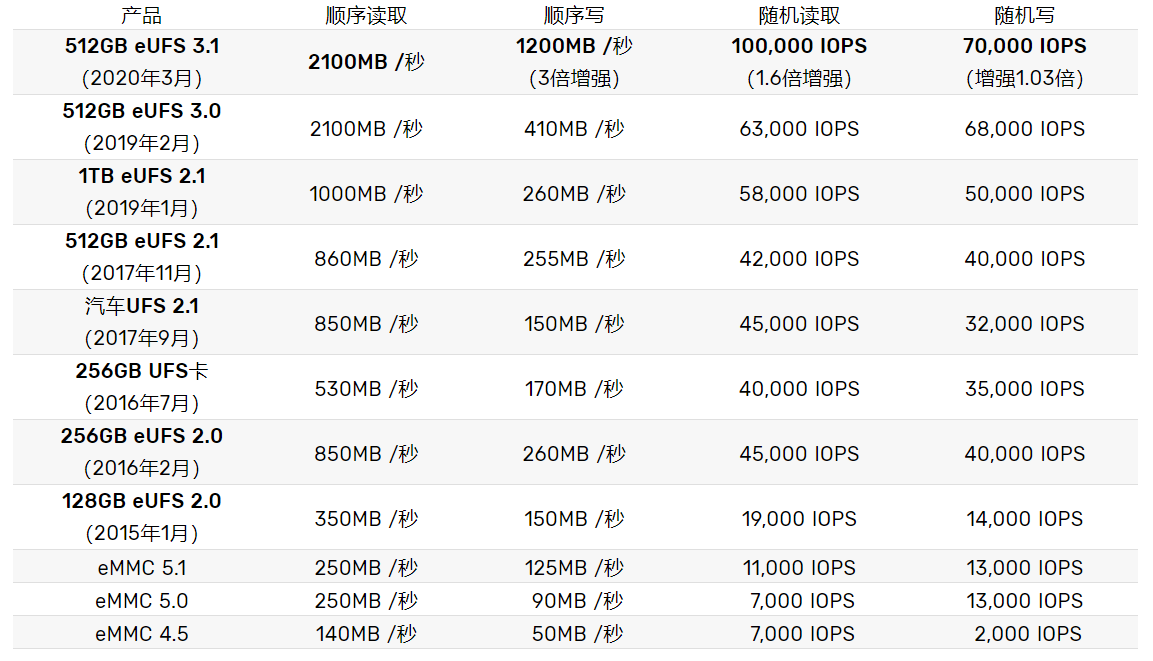This screenshot has width=1153, height=661.
Task: Select the 512GB eUFS 3.0 product cell
Action: coord(142,126)
